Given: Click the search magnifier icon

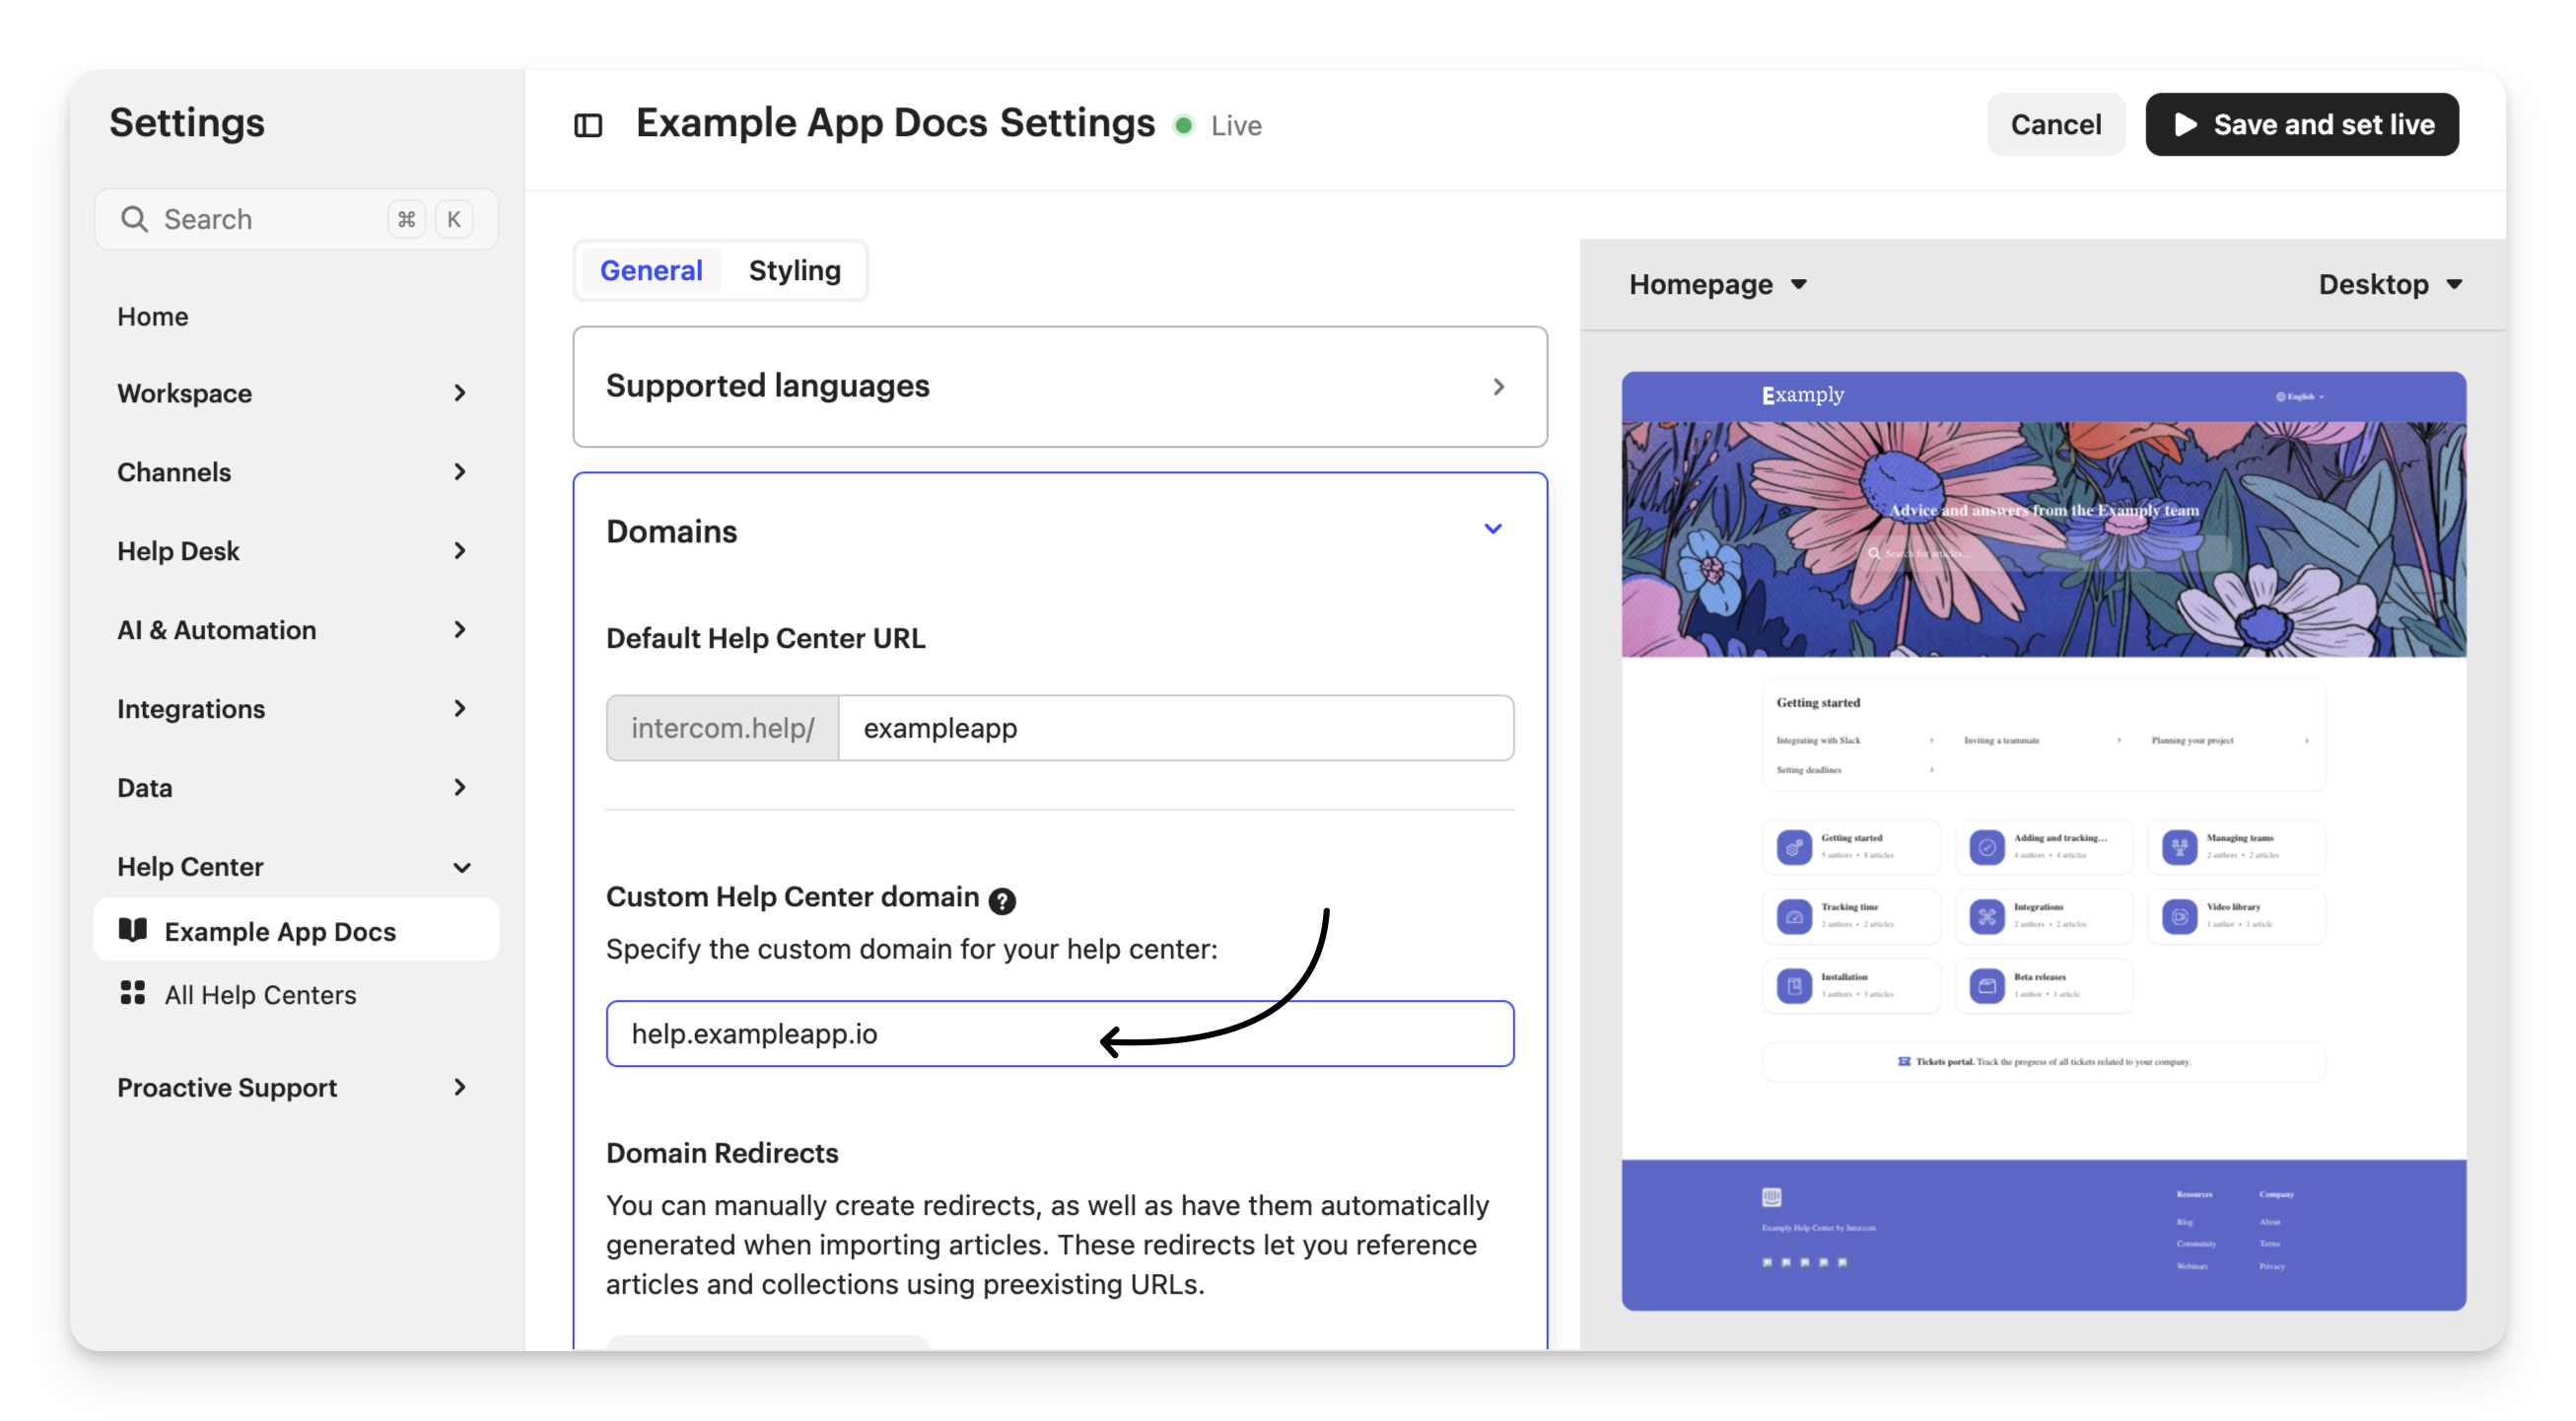Looking at the screenshot, I should click(134, 219).
